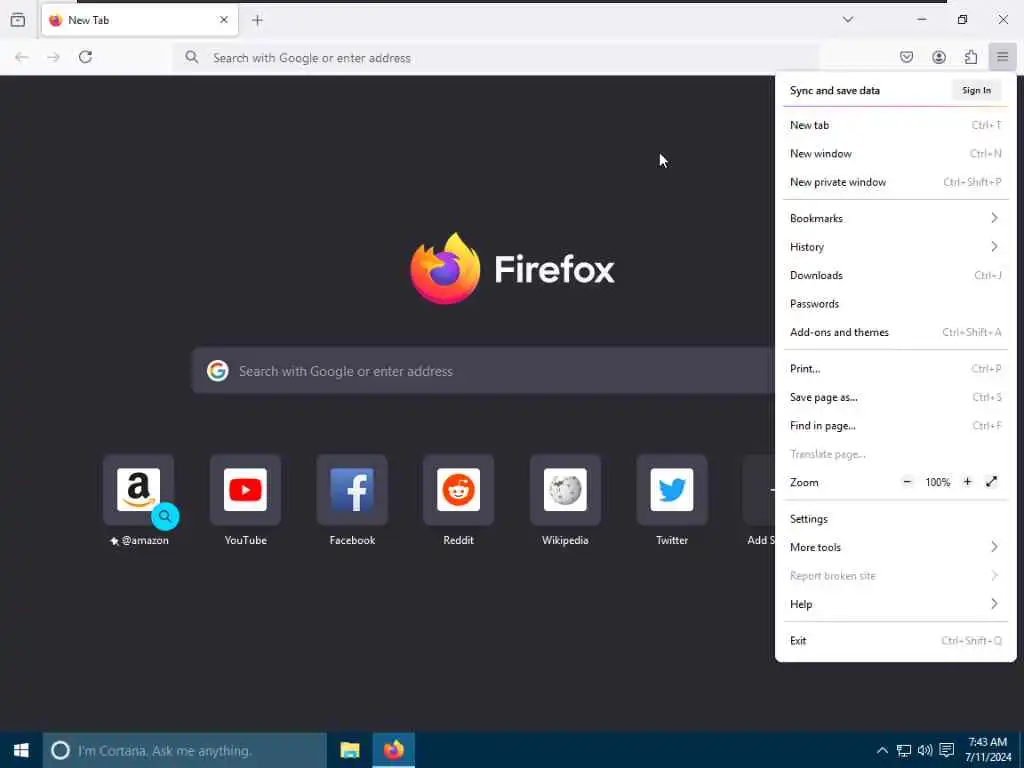
Task: Click the Firefox account avatar icon
Action: [x=939, y=57]
